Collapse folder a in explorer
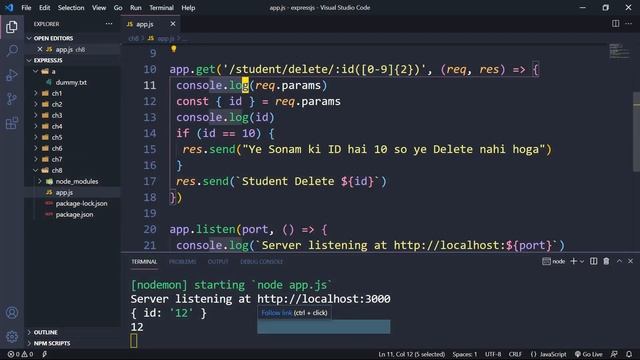Screen dimensions: 640x360 (36, 71)
